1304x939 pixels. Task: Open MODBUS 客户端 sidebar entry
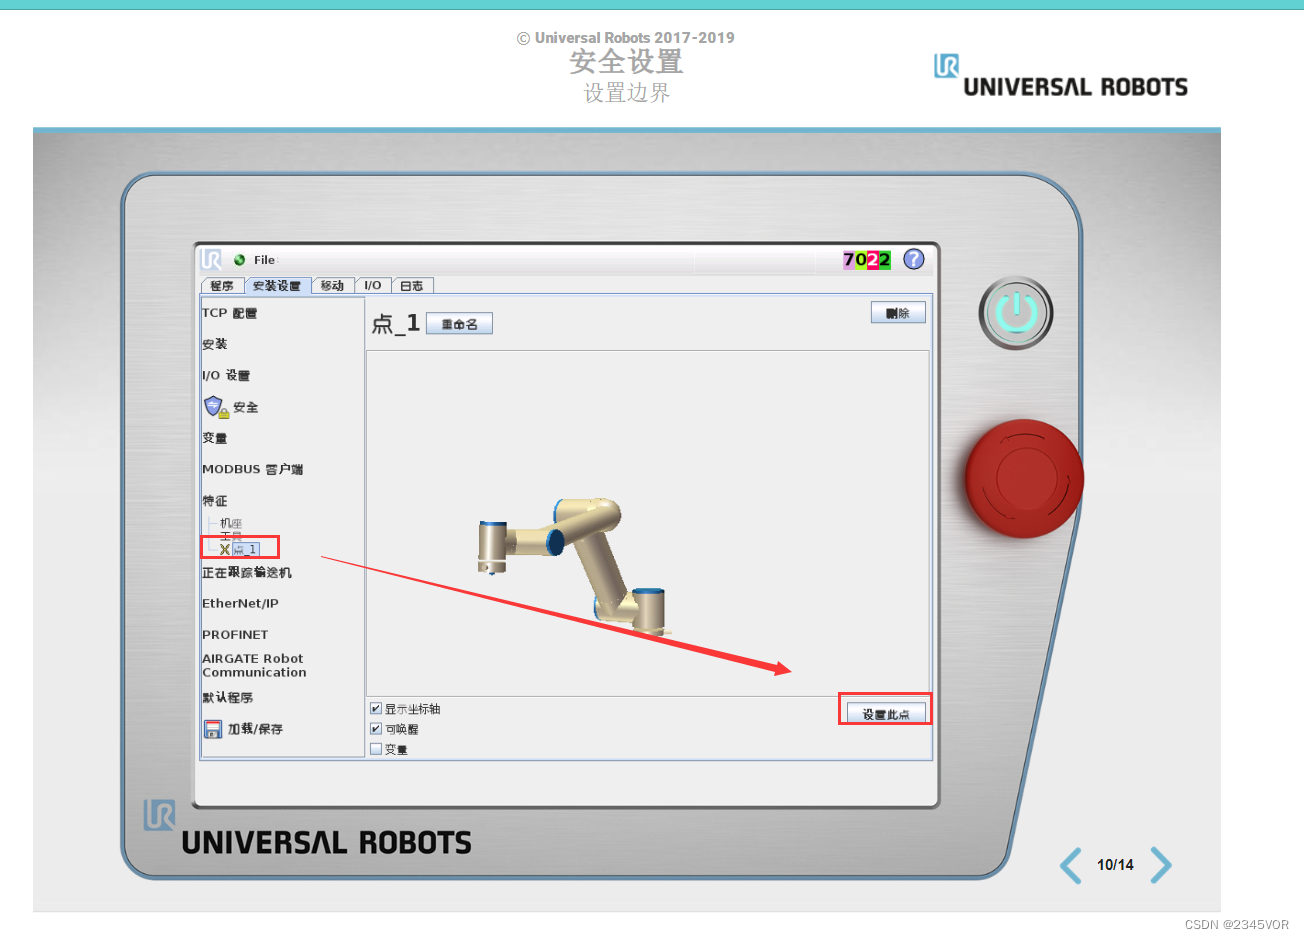coord(253,469)
